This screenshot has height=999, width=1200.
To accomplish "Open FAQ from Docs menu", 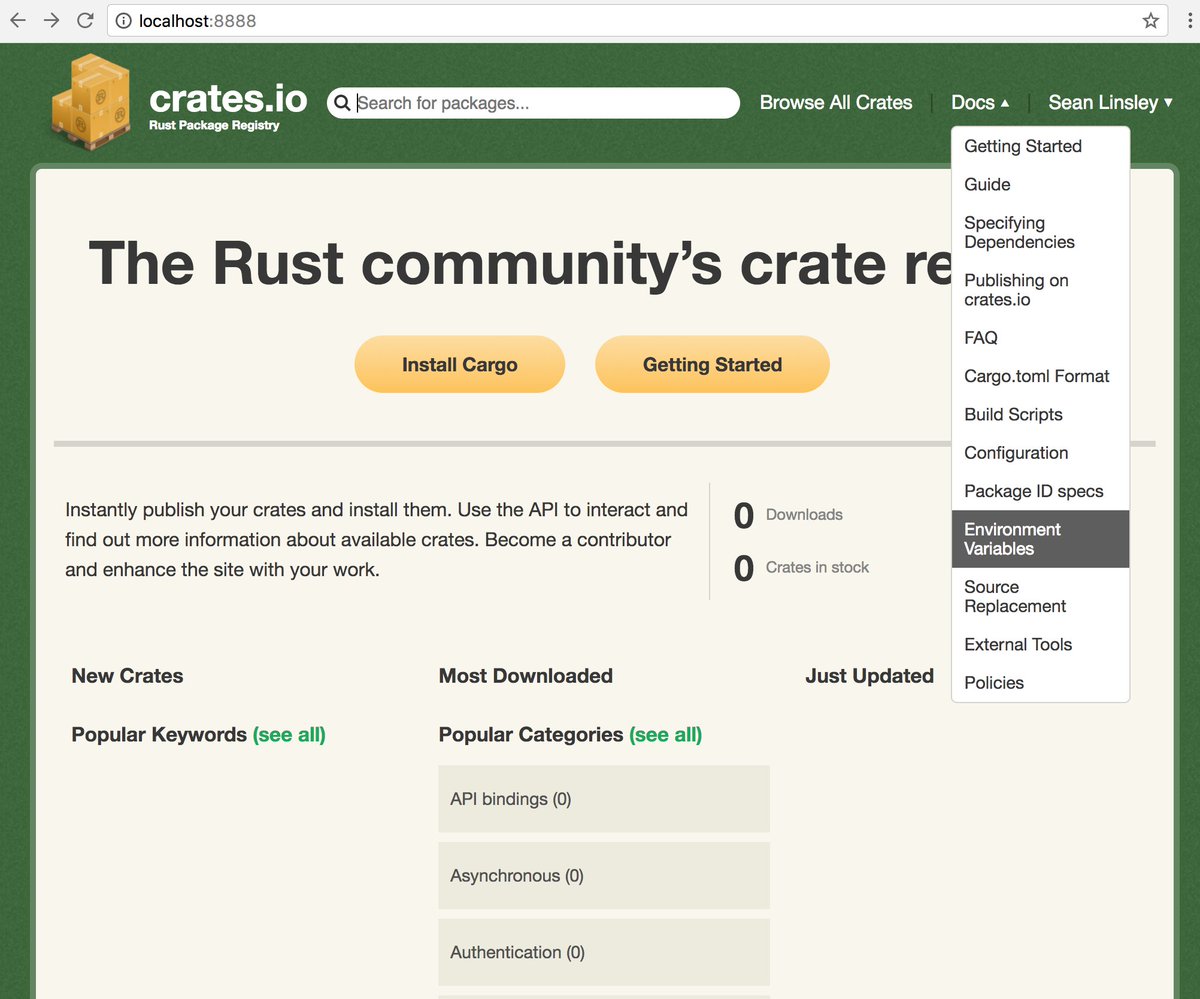I will pyautogui.click(x=1040, y=338).
